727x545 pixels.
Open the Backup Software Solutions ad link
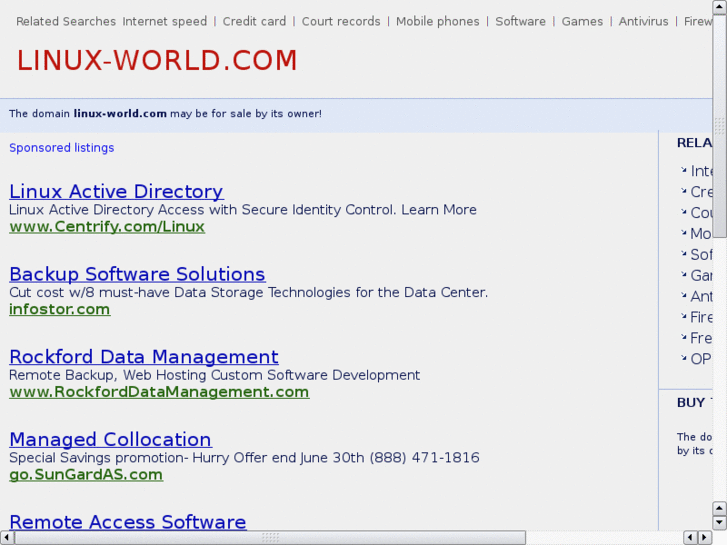coord(137,274)
